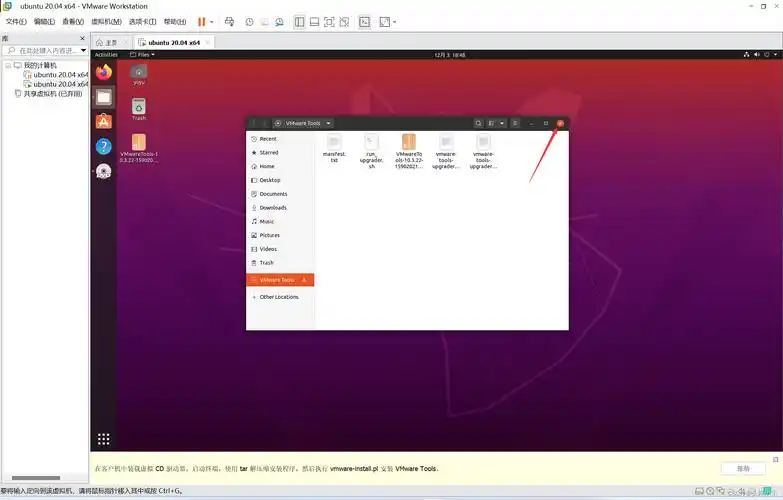Click the DVD disc icon in dock
This screenshot has height=500, width=783.
coord(103,171)
